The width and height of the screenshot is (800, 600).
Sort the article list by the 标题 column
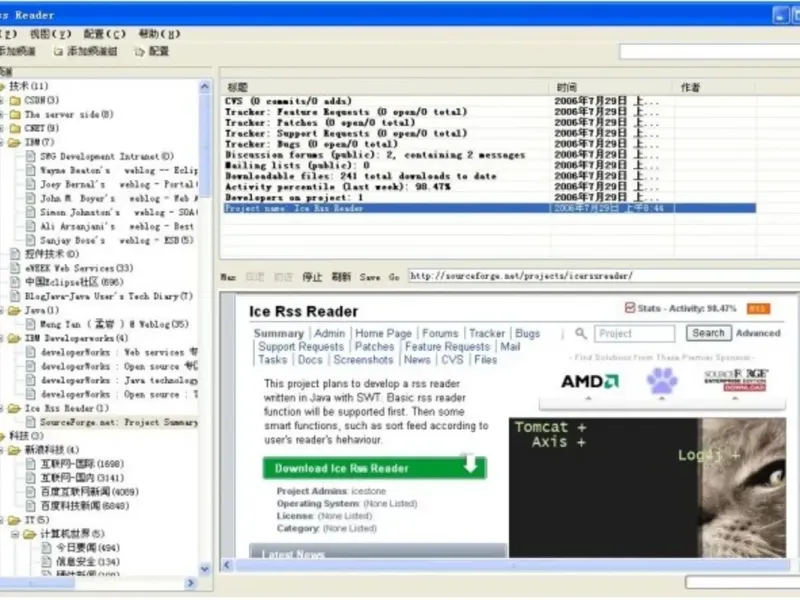click(x=386, y=87)
